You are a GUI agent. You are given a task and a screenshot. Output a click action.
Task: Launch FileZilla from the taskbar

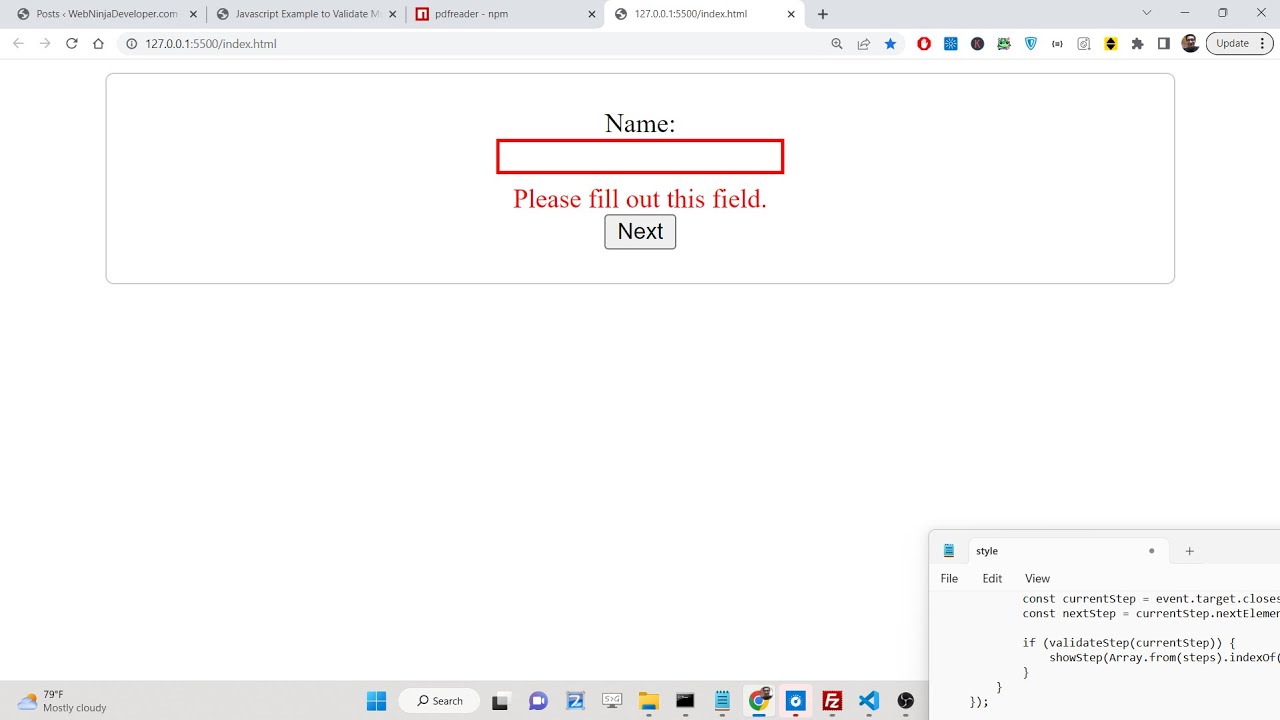[x=832, y=701]
